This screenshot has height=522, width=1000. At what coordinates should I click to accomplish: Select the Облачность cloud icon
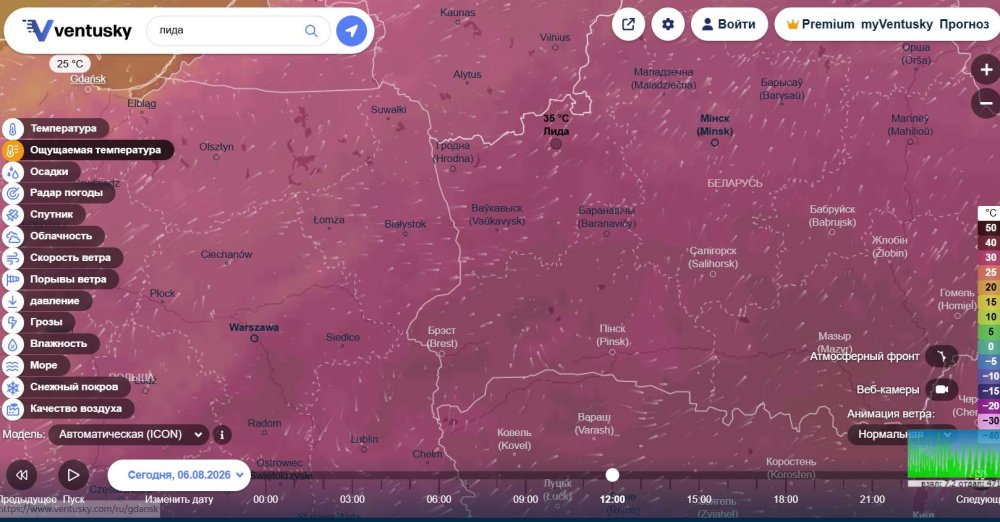tap(13, 237)
